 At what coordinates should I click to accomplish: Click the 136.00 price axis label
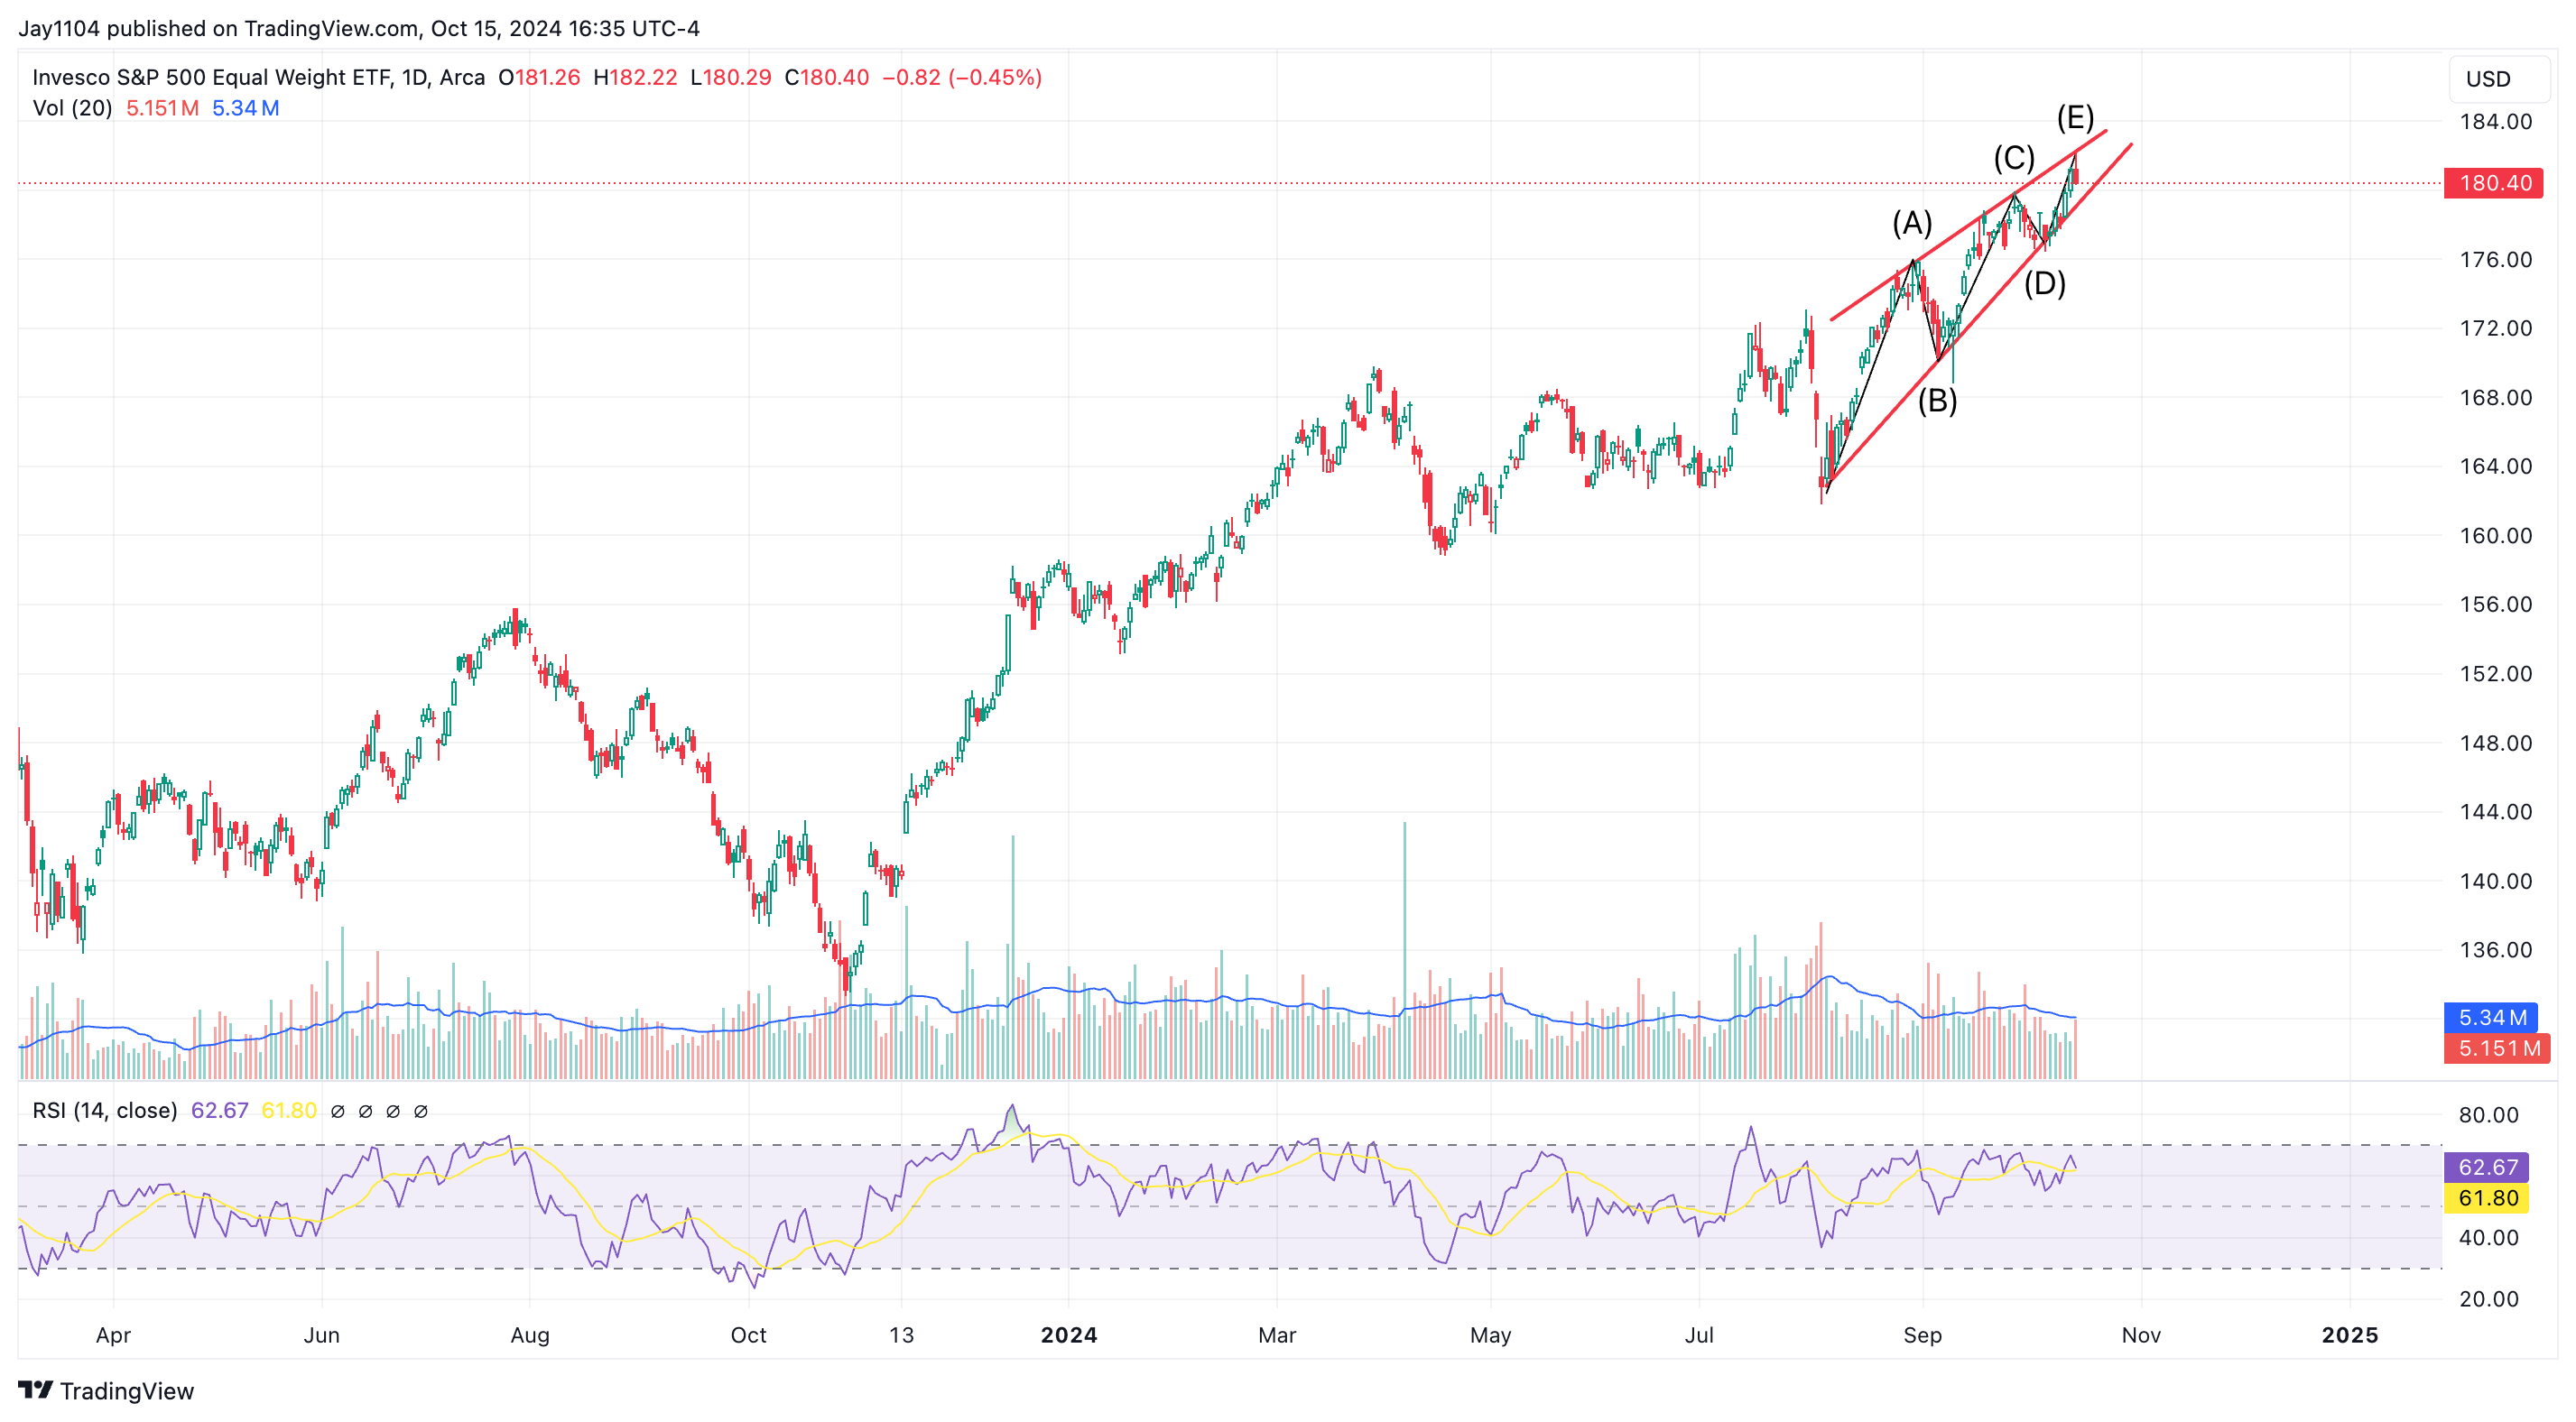point(2496,950)
